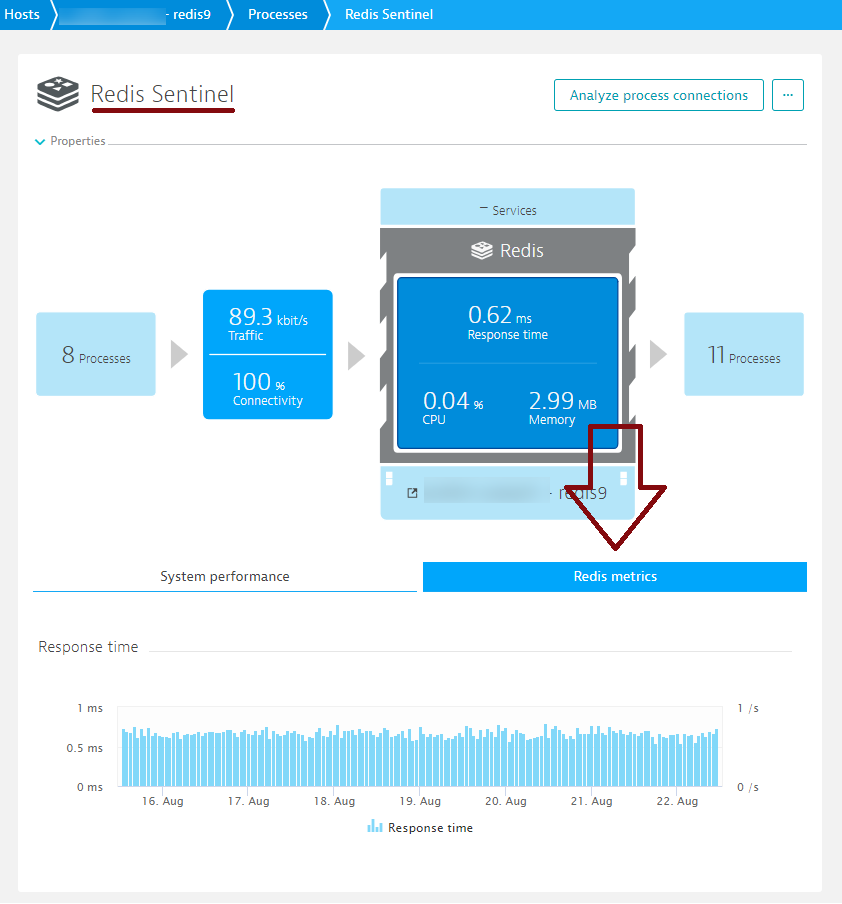
Task: Click the Redis Sentinel stack logo icon
Action: coord(58,93)
